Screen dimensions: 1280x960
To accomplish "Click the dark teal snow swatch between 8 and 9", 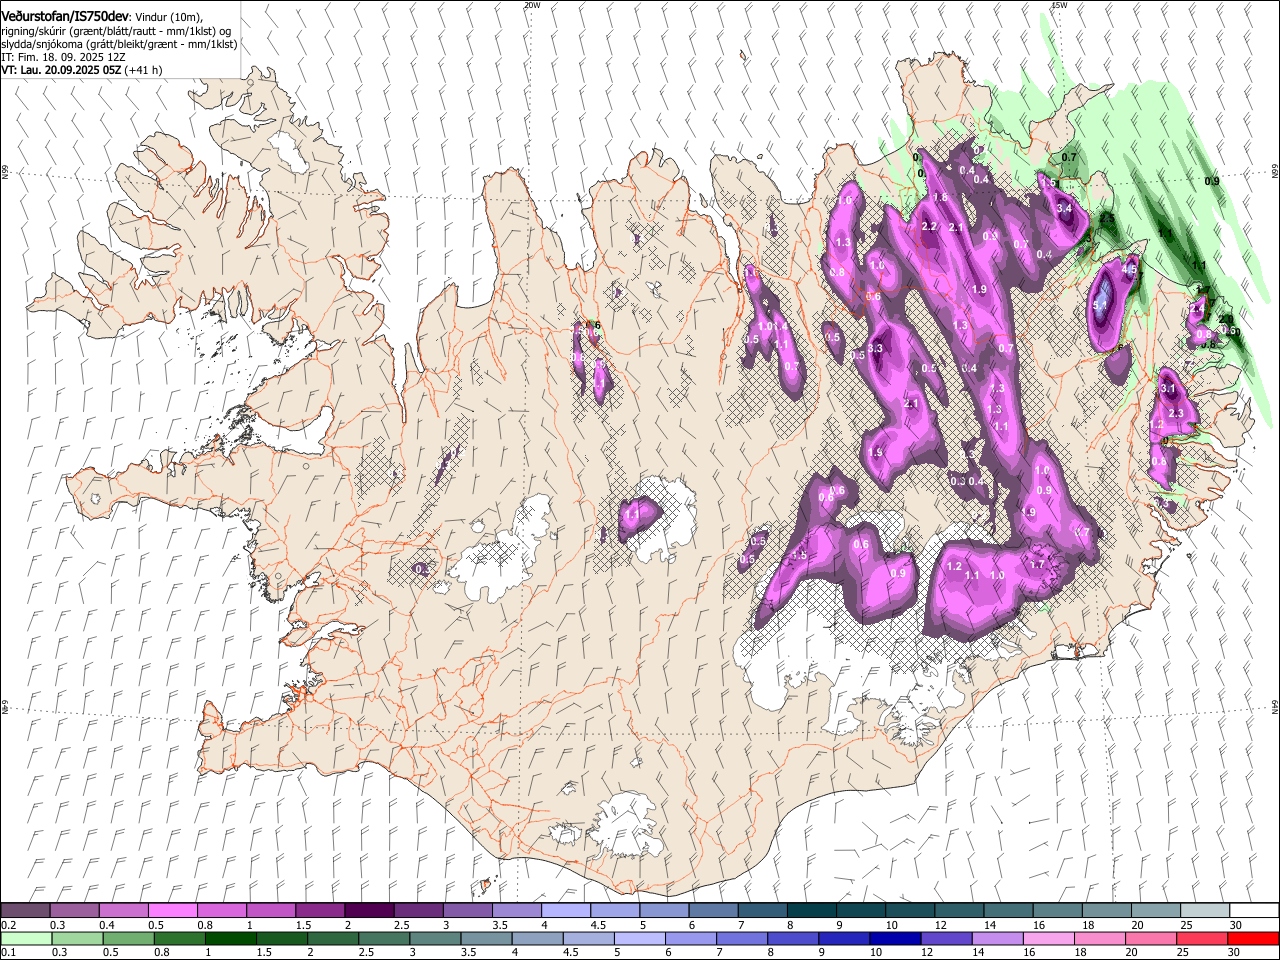I will (811, 911).
